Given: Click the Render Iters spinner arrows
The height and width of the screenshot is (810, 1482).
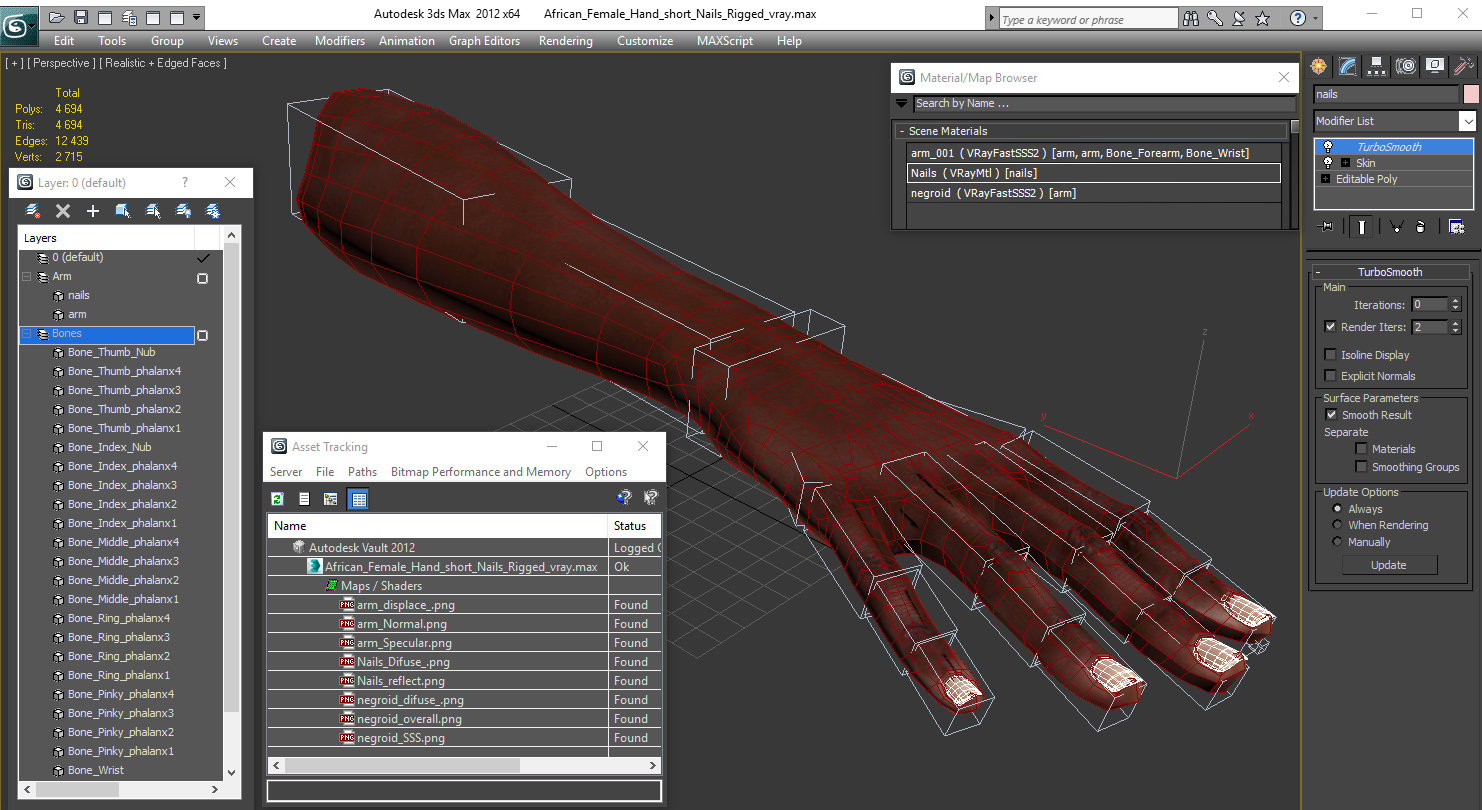Looking at the screenshot, I should 1455,327.
